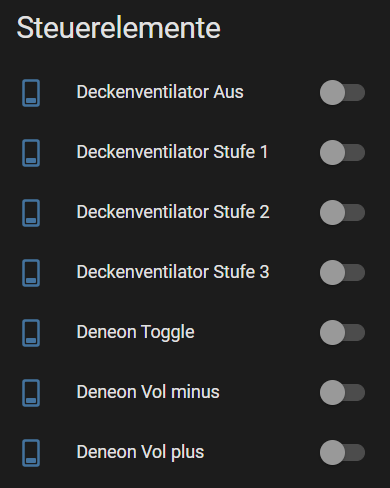Click the remote icon beside Deckenventilator Stufe 3
390x488 pixels.
pos(31,273)
